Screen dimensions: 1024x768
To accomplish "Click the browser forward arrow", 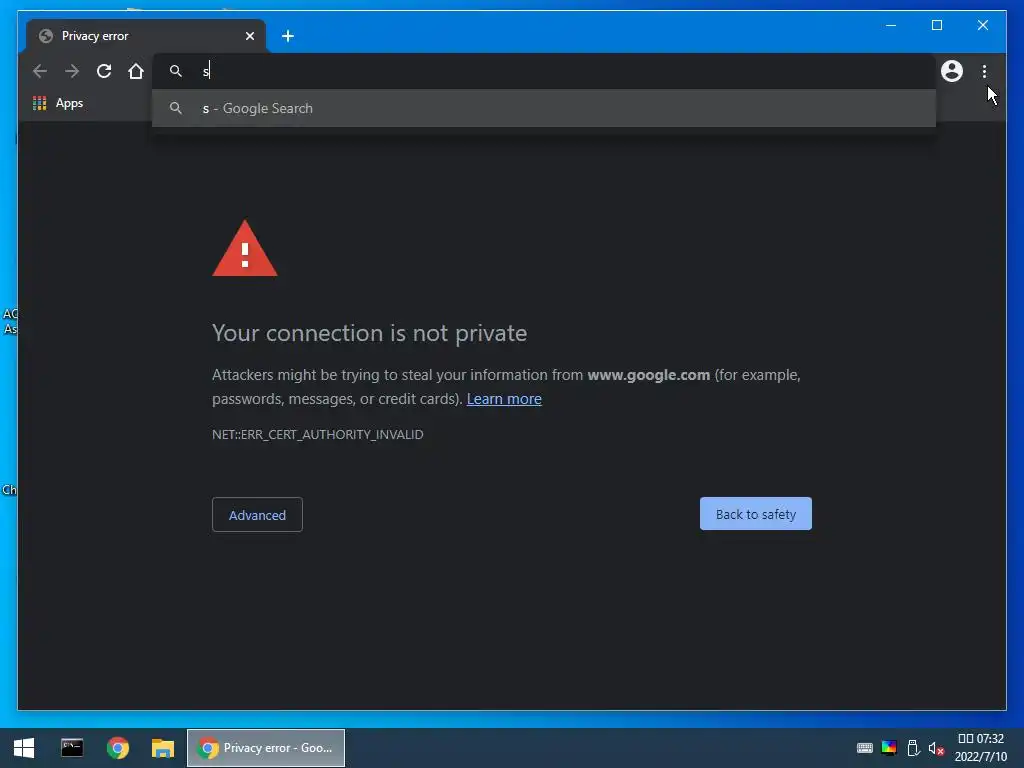I will coord(72,71).
